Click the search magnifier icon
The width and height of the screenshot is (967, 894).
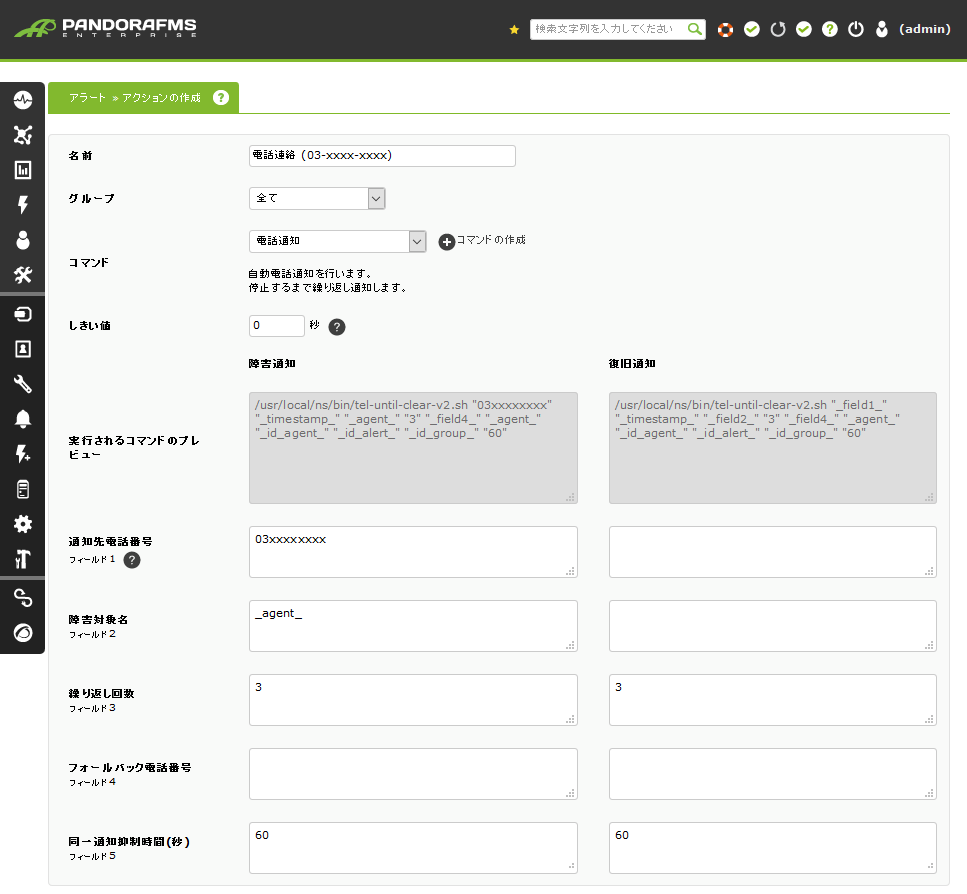click(694, 29)
